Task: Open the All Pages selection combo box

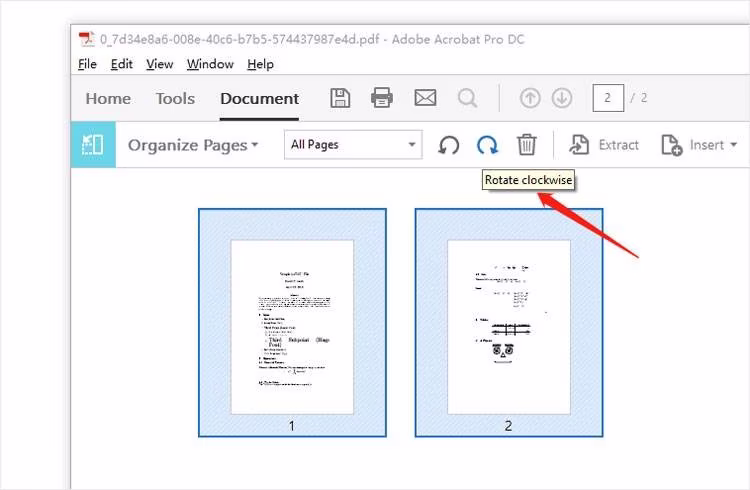Action: point(353,145)
